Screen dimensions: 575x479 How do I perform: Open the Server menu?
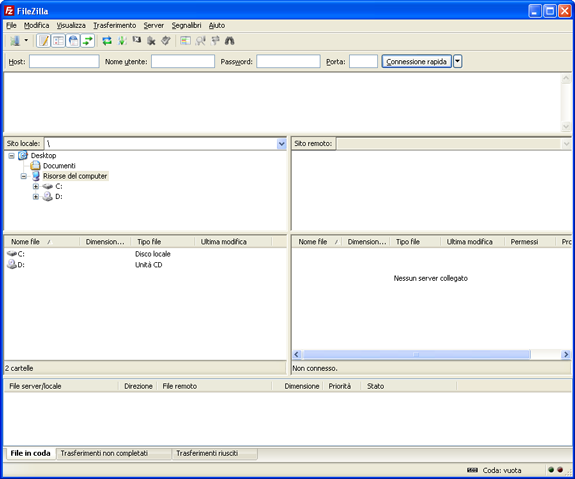[154, 25]
